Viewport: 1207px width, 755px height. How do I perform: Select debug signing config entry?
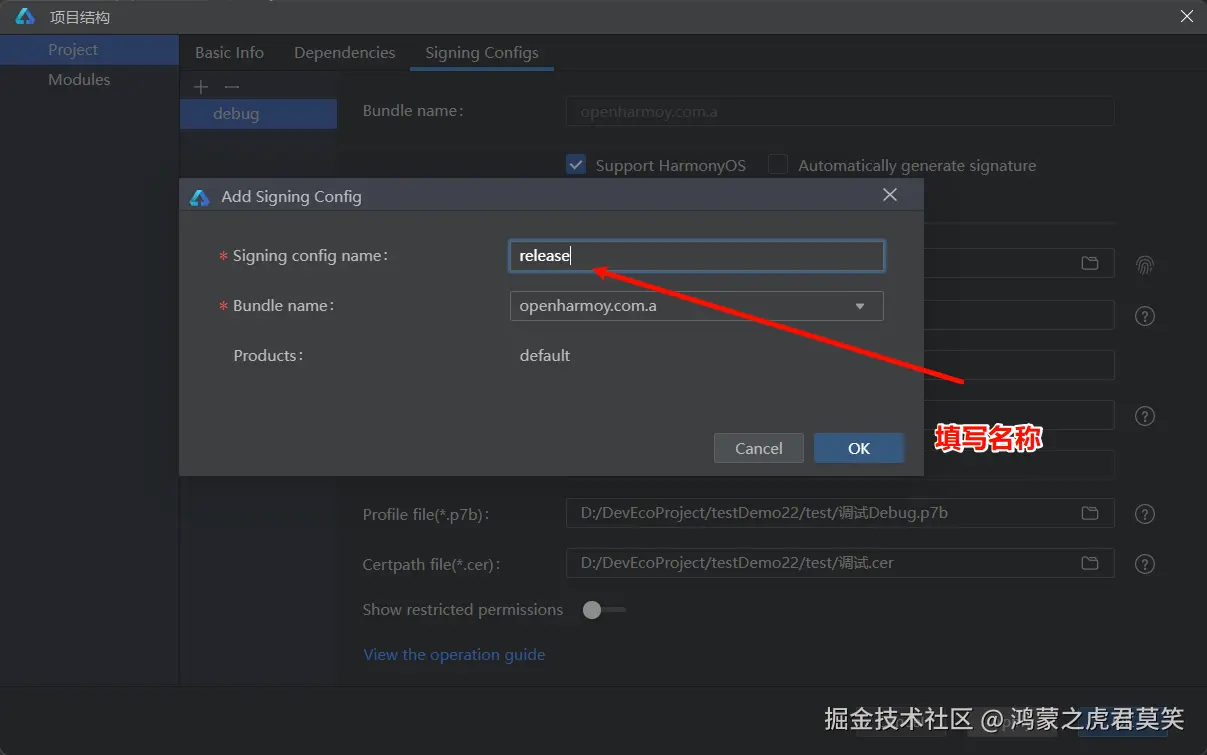click(x=258, y=114)
